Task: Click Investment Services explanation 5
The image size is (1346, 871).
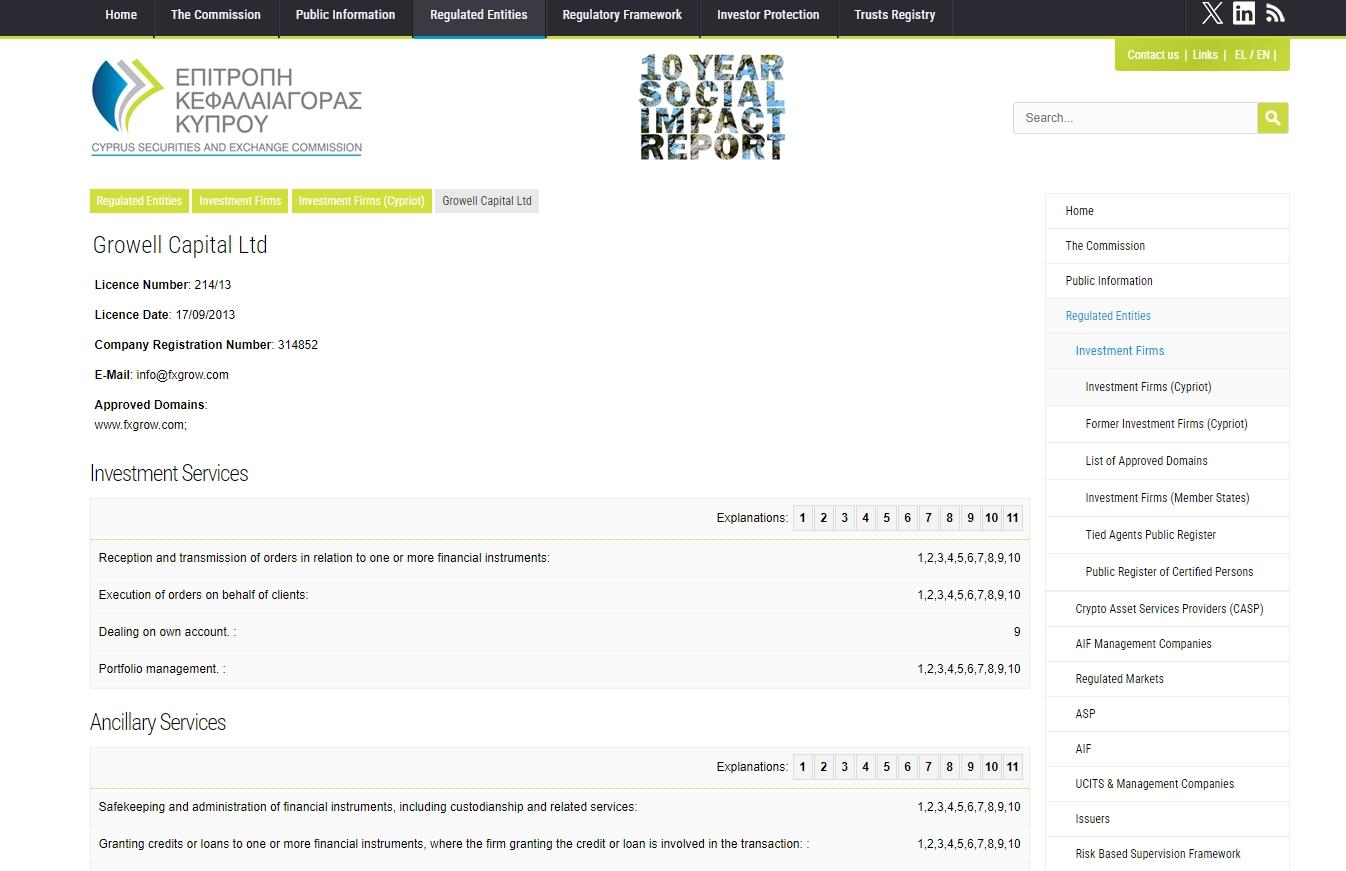Action: point(886,518)
